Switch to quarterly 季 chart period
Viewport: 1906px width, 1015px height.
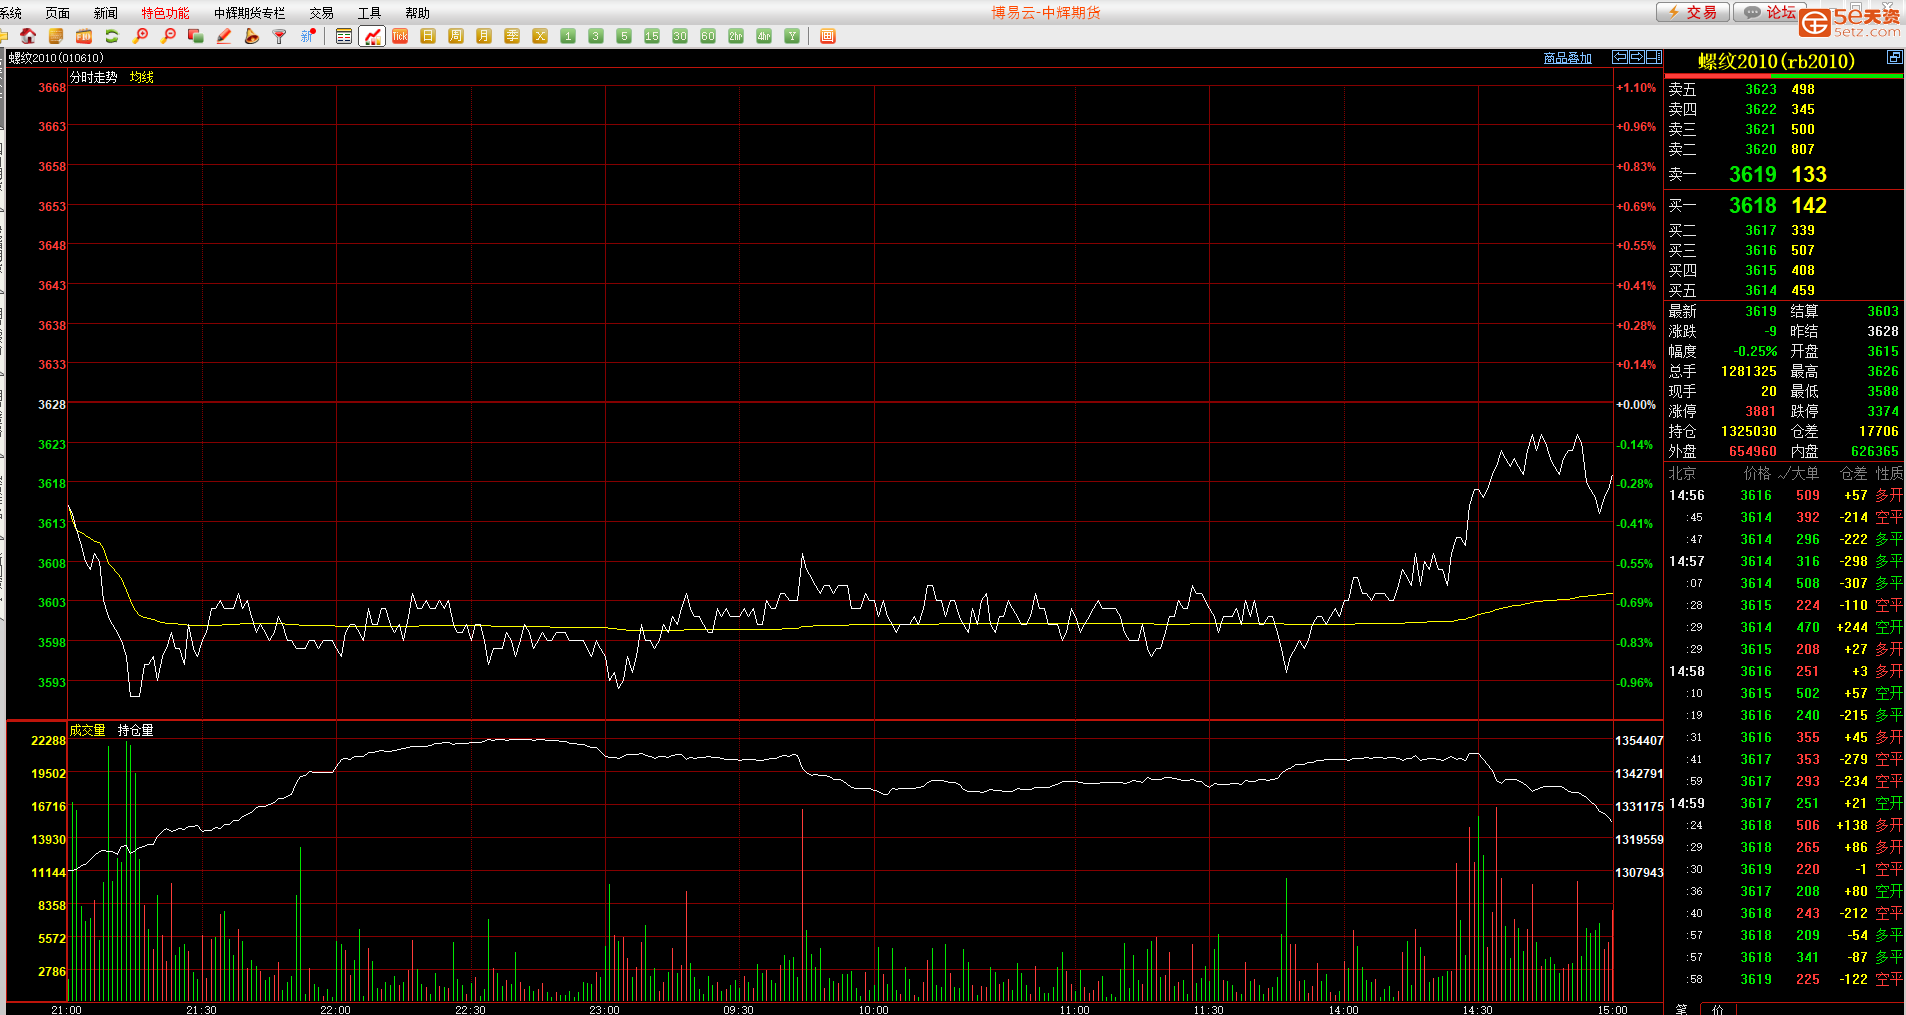512,36
